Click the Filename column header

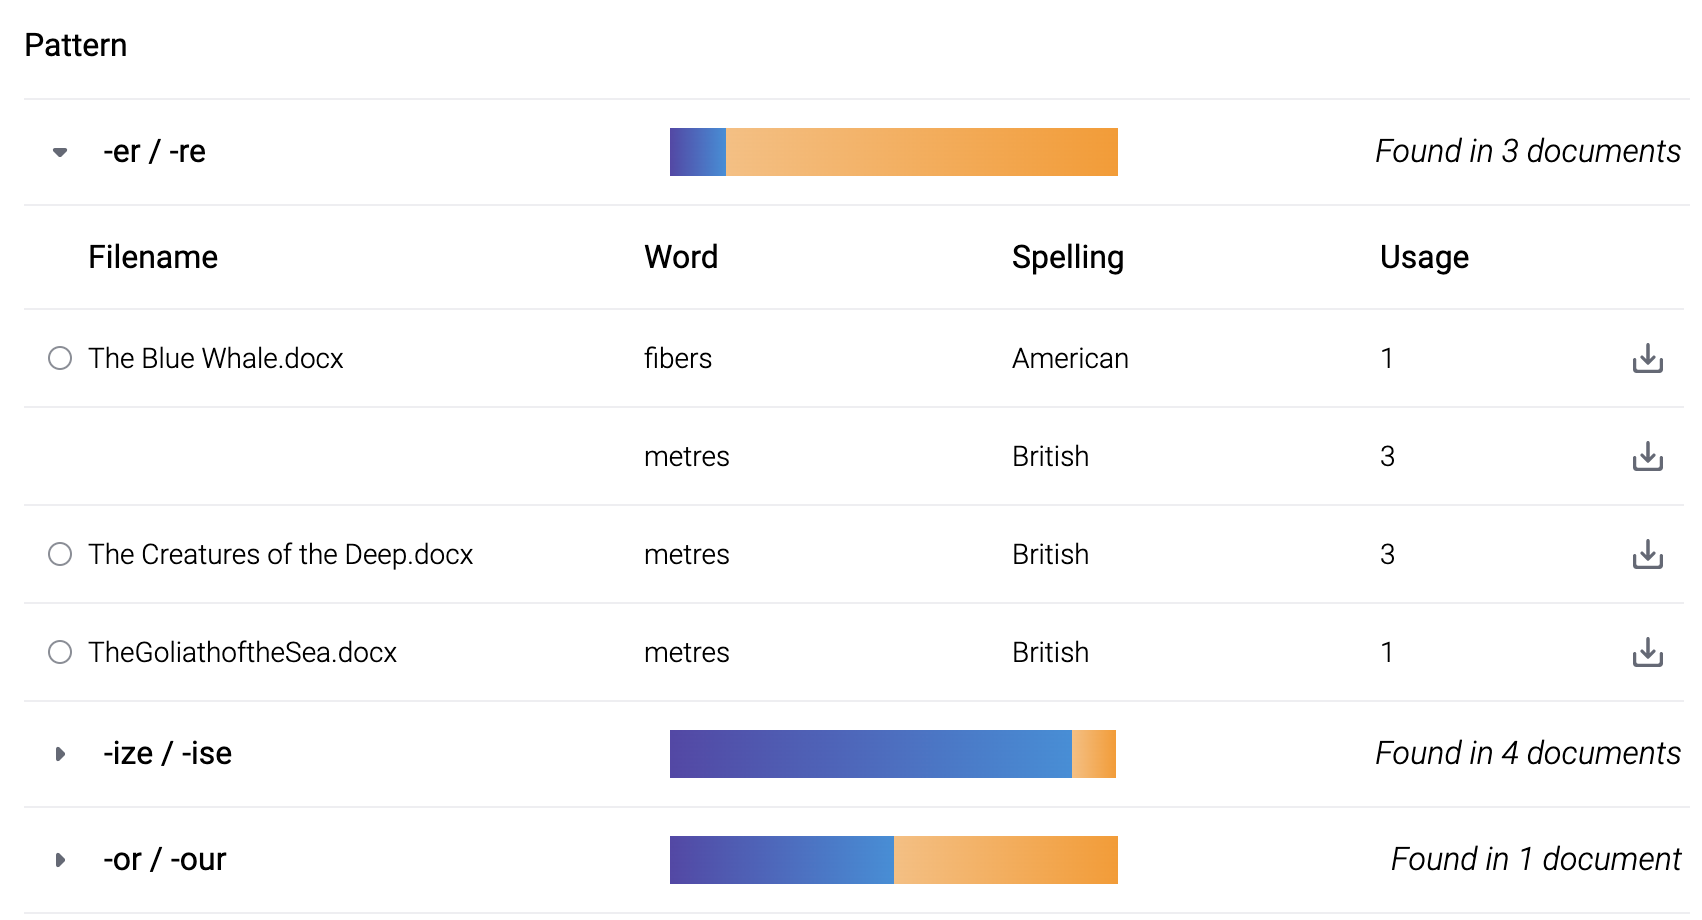point(153,257)
